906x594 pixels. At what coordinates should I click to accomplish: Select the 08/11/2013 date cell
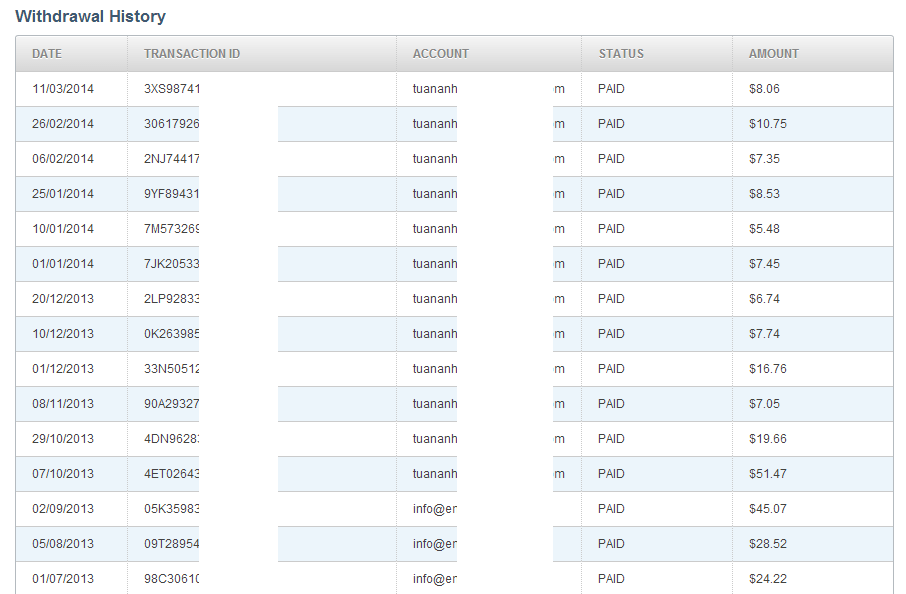pyautogui.click(x=63, y=404)
